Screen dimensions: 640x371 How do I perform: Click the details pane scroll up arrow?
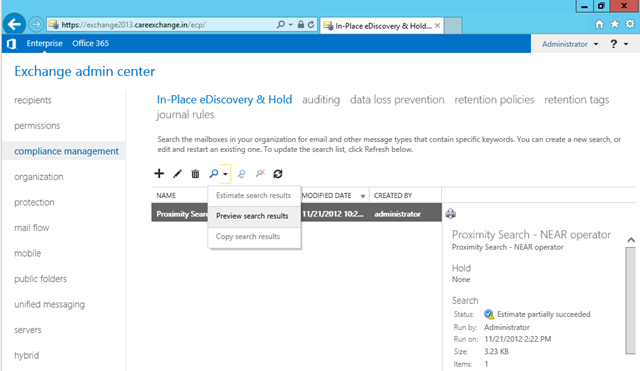click(x=631, y=240)
